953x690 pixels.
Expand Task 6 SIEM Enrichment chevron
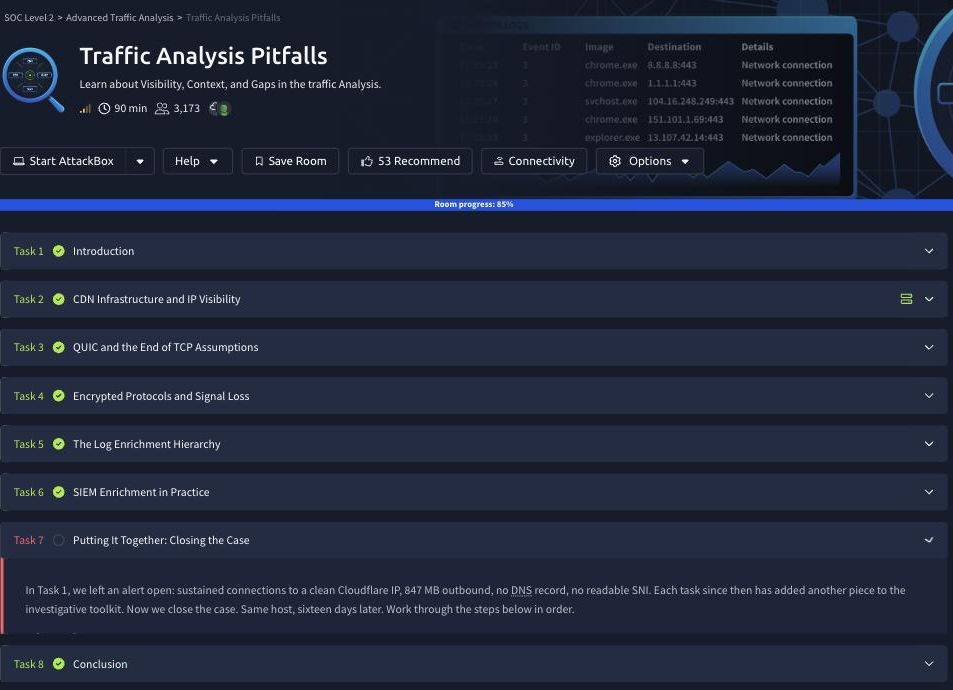point(929,492)
